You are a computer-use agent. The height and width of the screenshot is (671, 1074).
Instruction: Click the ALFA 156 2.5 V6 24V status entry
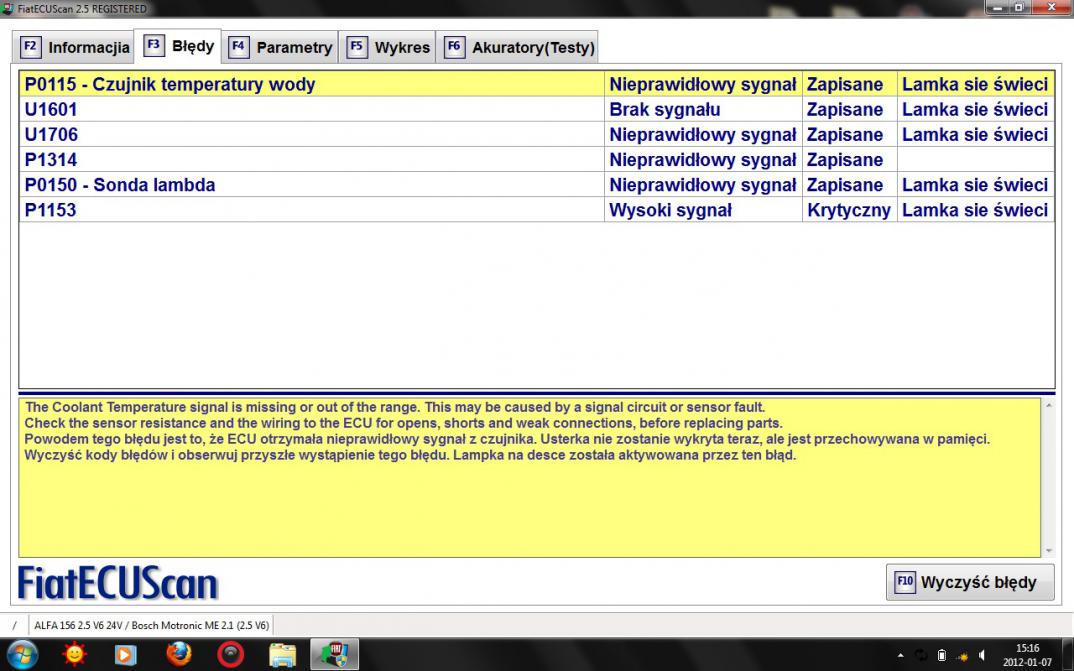pos(151,625)
